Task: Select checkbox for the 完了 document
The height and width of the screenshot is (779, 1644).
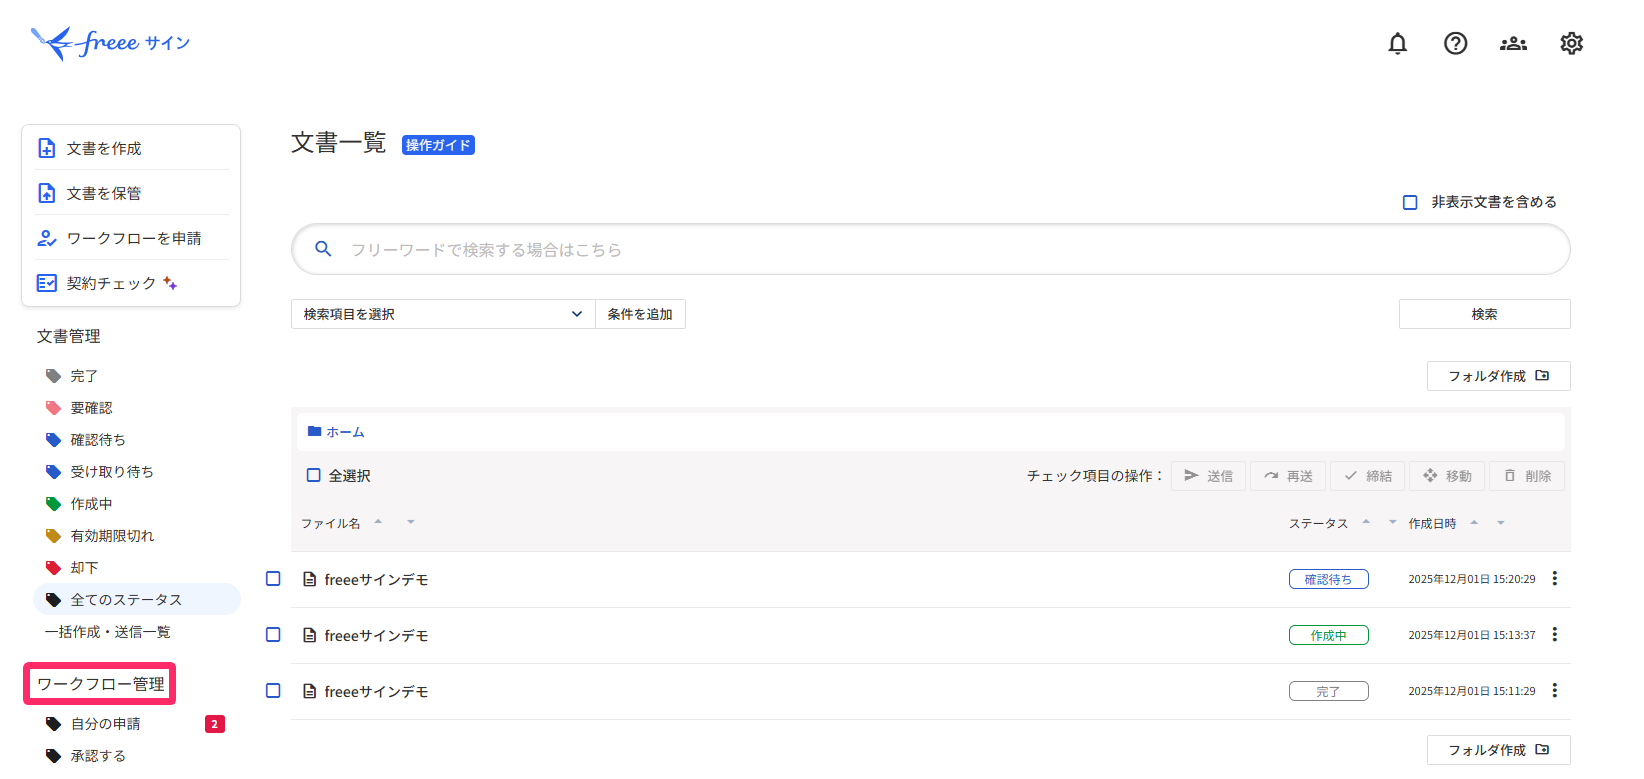Action: pyautogui.click(x=273, y=691)
